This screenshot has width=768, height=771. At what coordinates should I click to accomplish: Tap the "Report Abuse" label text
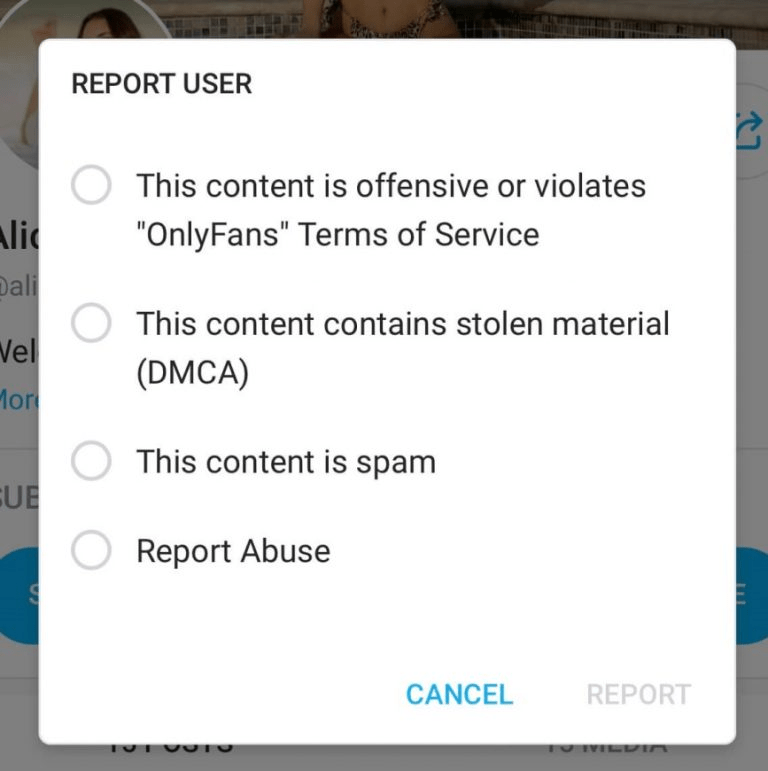233,551
